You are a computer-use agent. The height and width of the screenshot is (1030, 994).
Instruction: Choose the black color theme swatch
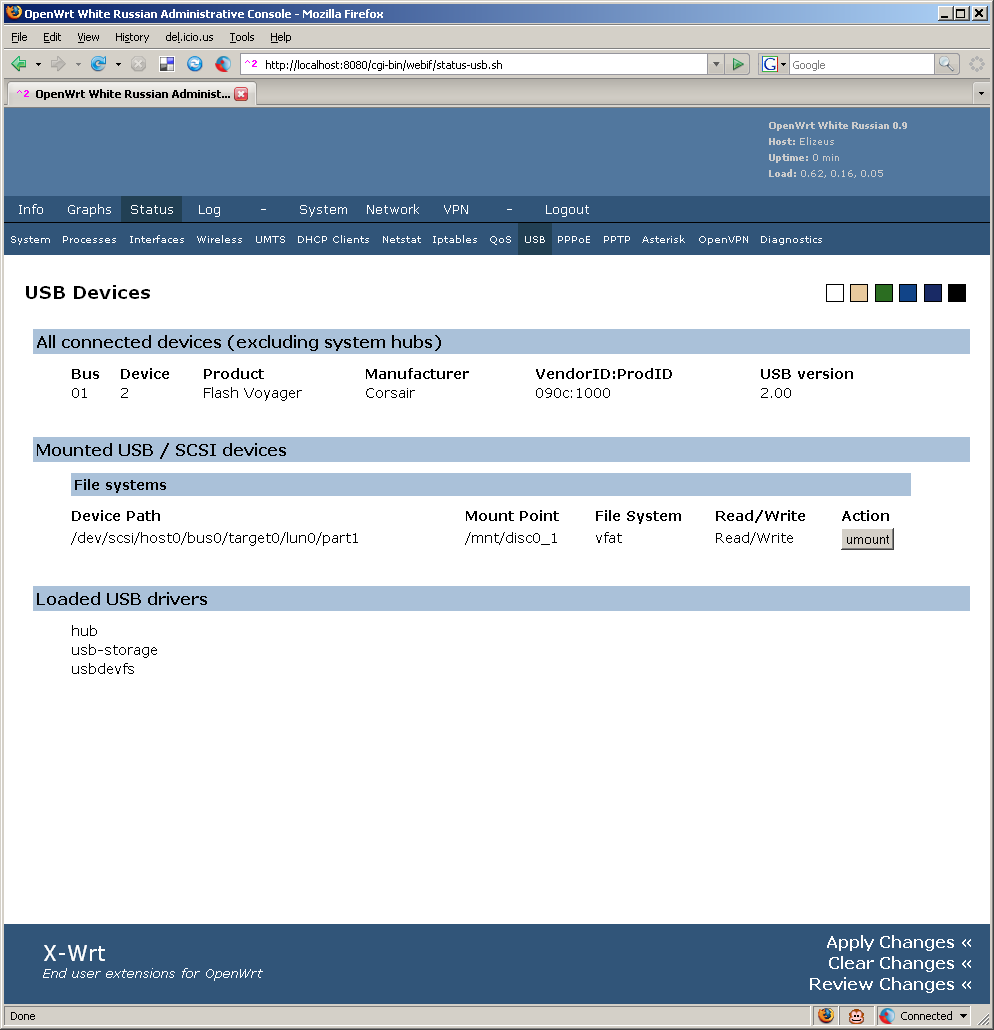pos(957,293)
